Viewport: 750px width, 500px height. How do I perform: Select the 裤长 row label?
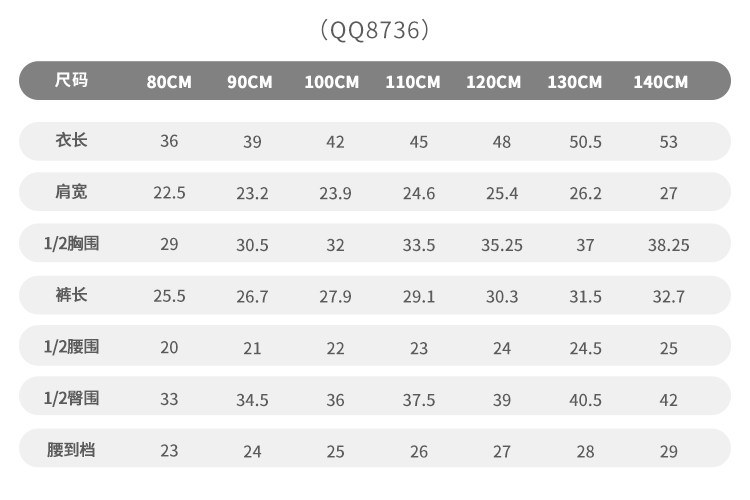click(71, 296)
